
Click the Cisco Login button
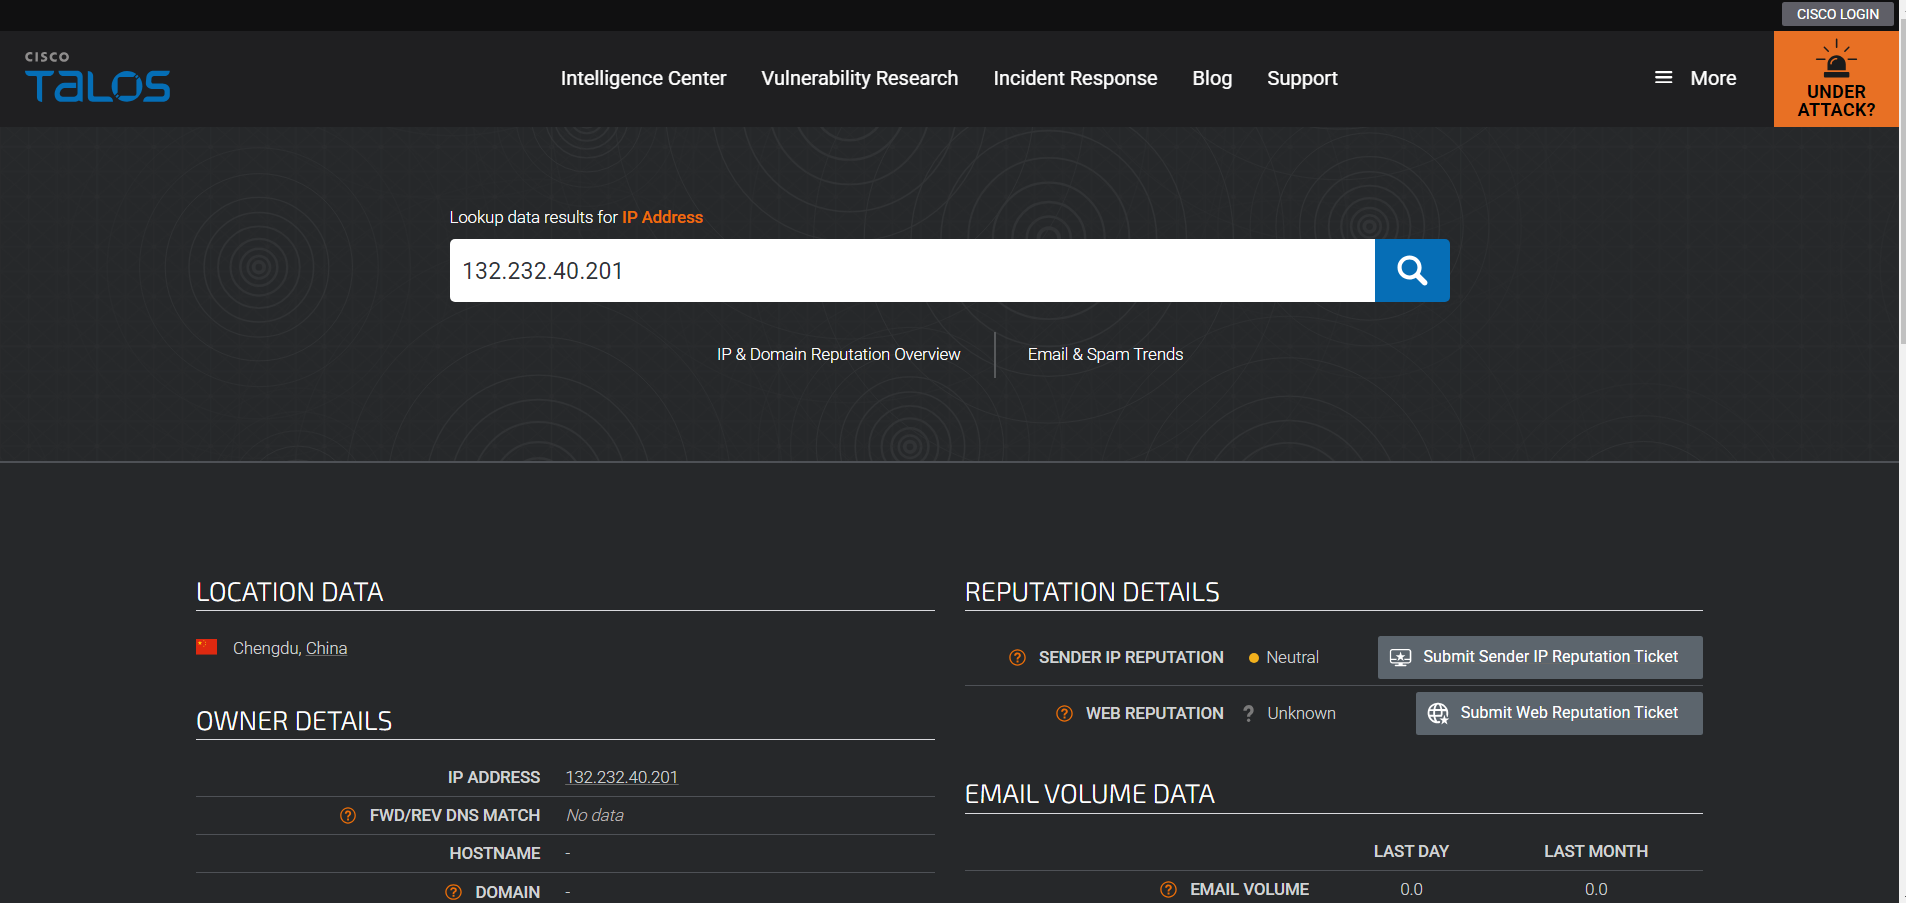click(1837, 14)
